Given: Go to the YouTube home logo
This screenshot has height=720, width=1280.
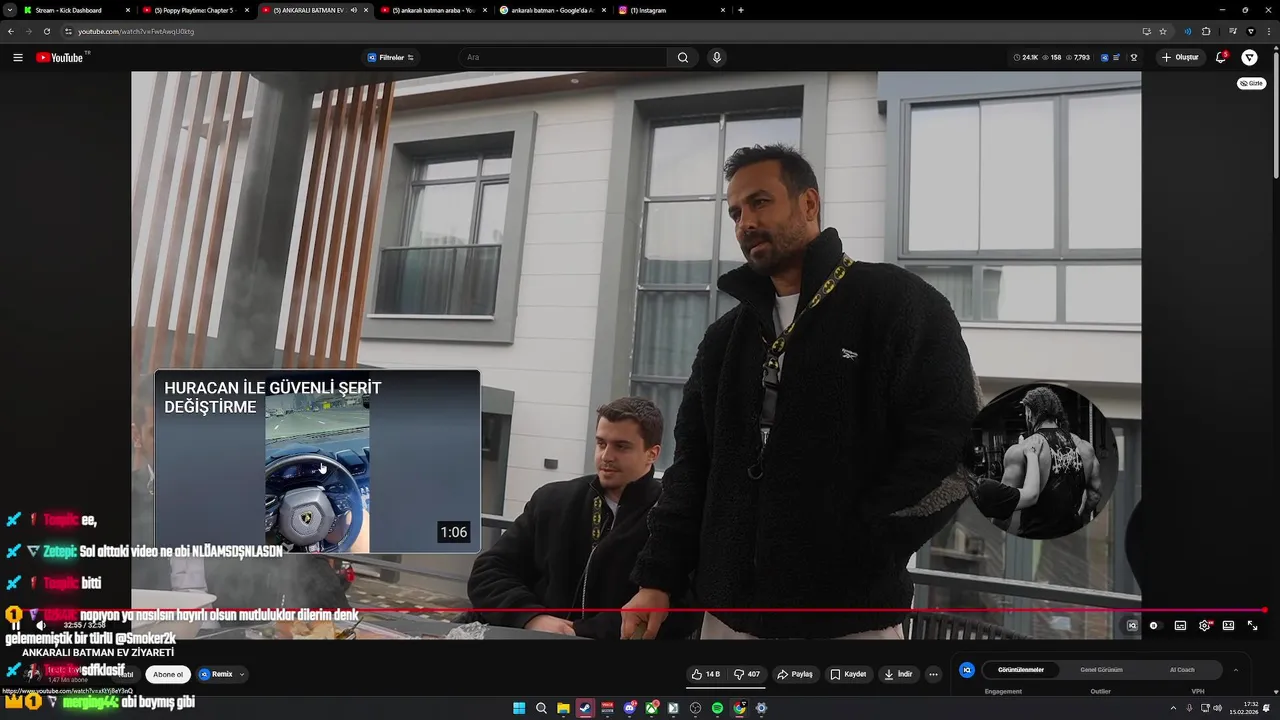Looking at the screenshot, I should 60,57.
